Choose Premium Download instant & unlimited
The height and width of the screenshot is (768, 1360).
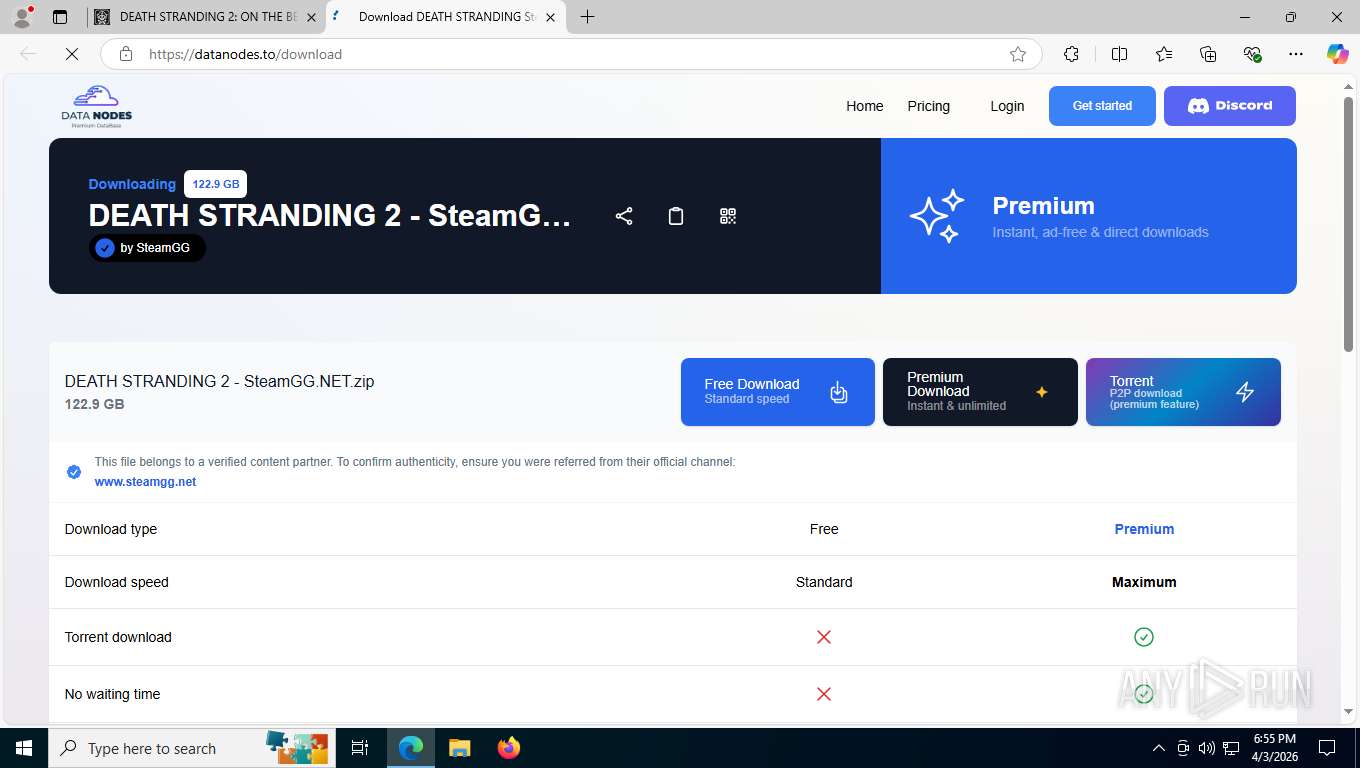coord(980,392)
